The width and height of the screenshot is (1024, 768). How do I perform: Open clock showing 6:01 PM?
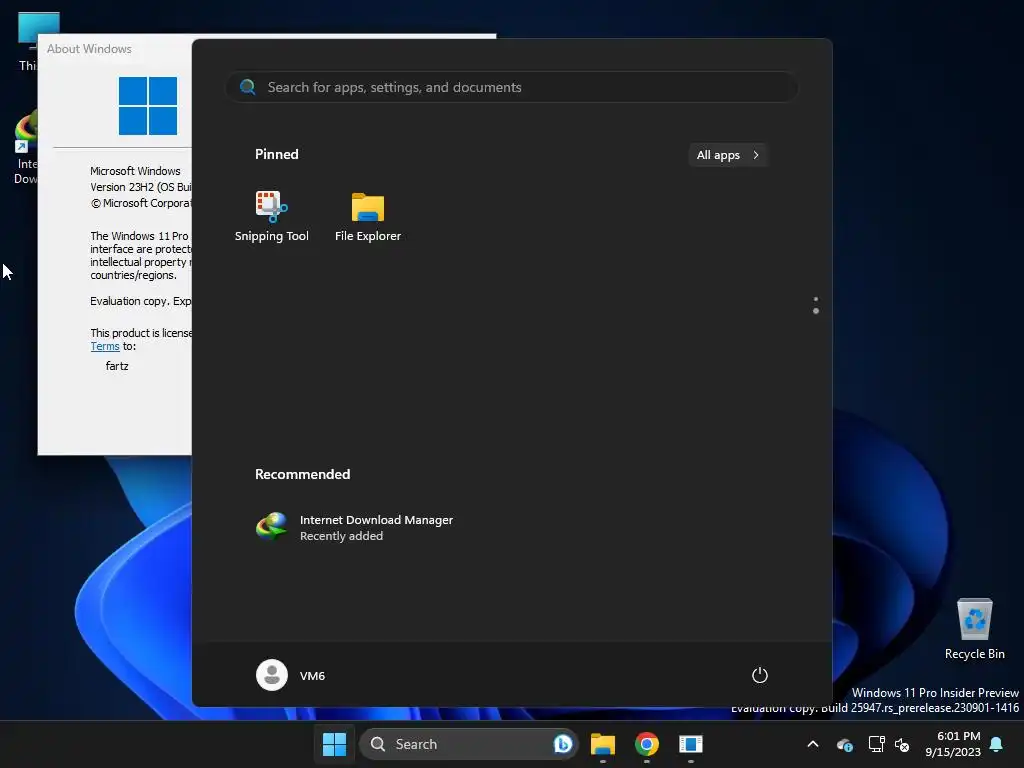953,744
